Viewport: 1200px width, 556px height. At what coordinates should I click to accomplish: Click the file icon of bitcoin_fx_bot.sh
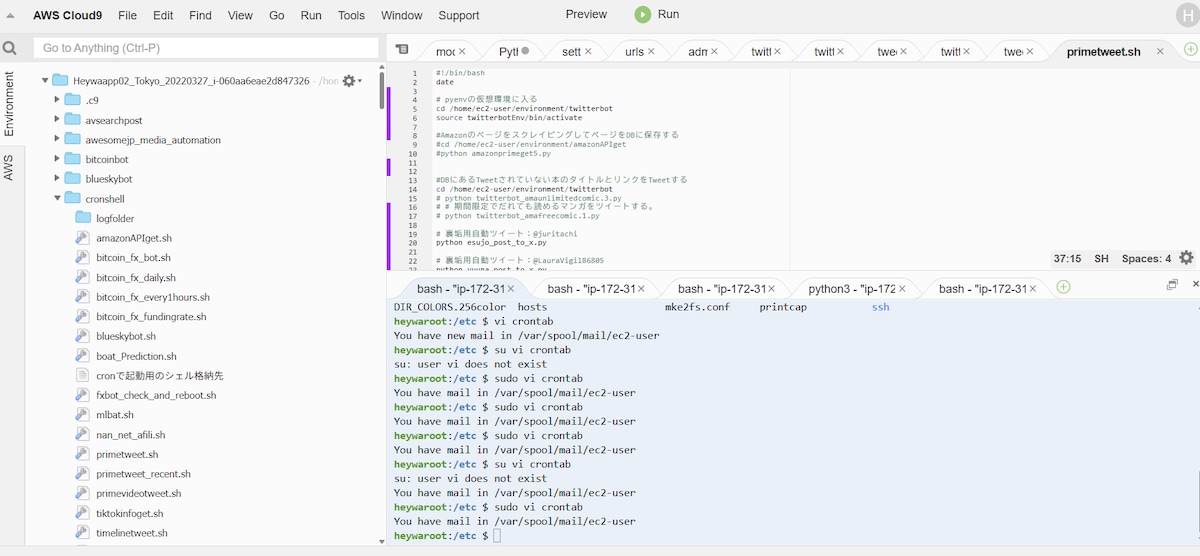point(83,258)
